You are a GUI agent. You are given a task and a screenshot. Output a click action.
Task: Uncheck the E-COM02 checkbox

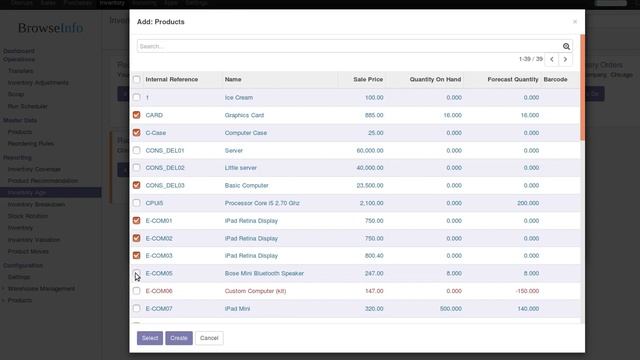137,238
